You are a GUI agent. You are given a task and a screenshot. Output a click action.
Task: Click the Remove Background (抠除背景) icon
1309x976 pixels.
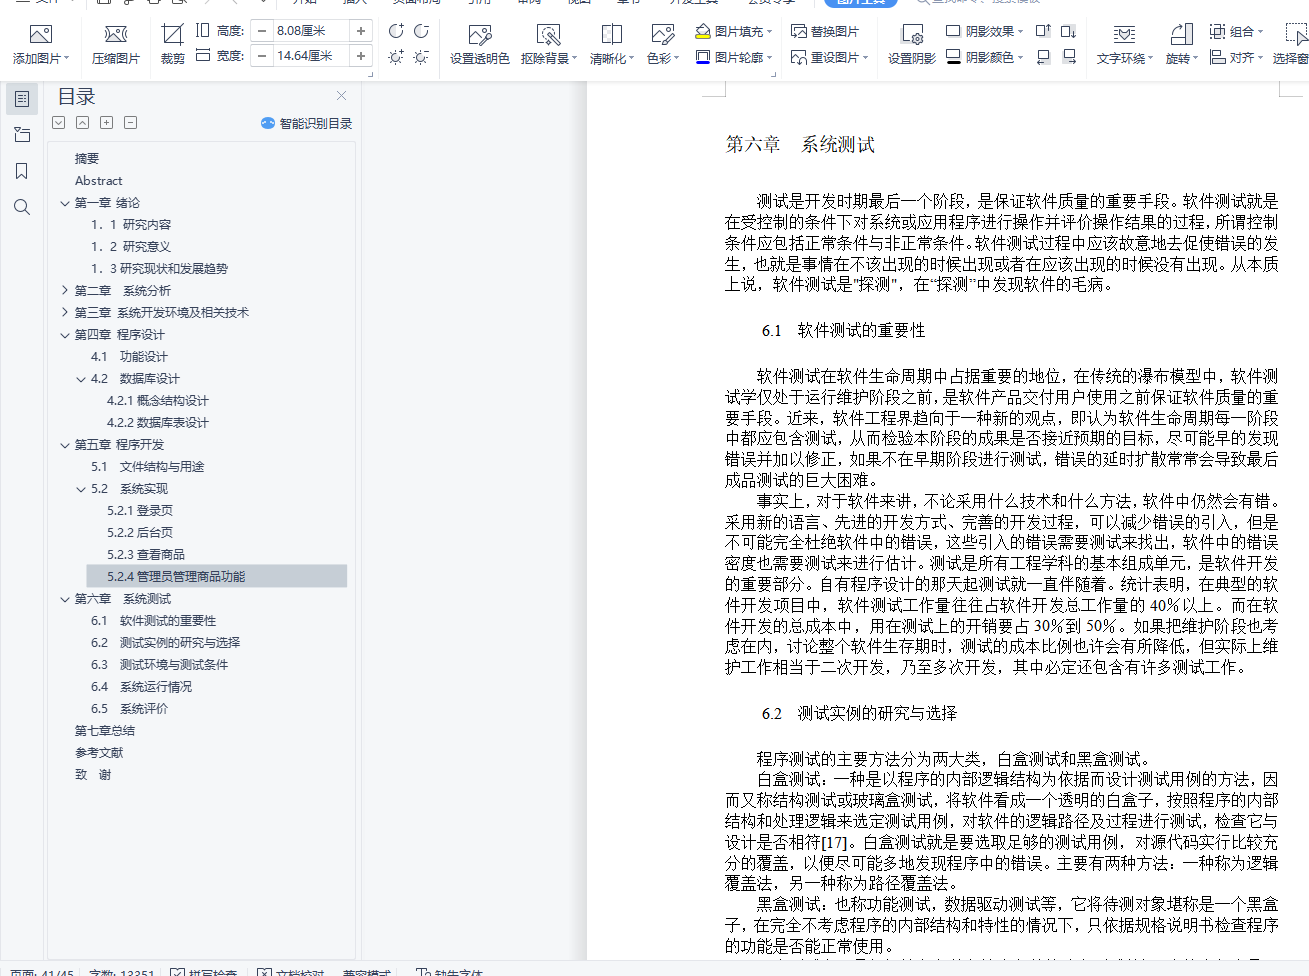[x=548, y=35]
